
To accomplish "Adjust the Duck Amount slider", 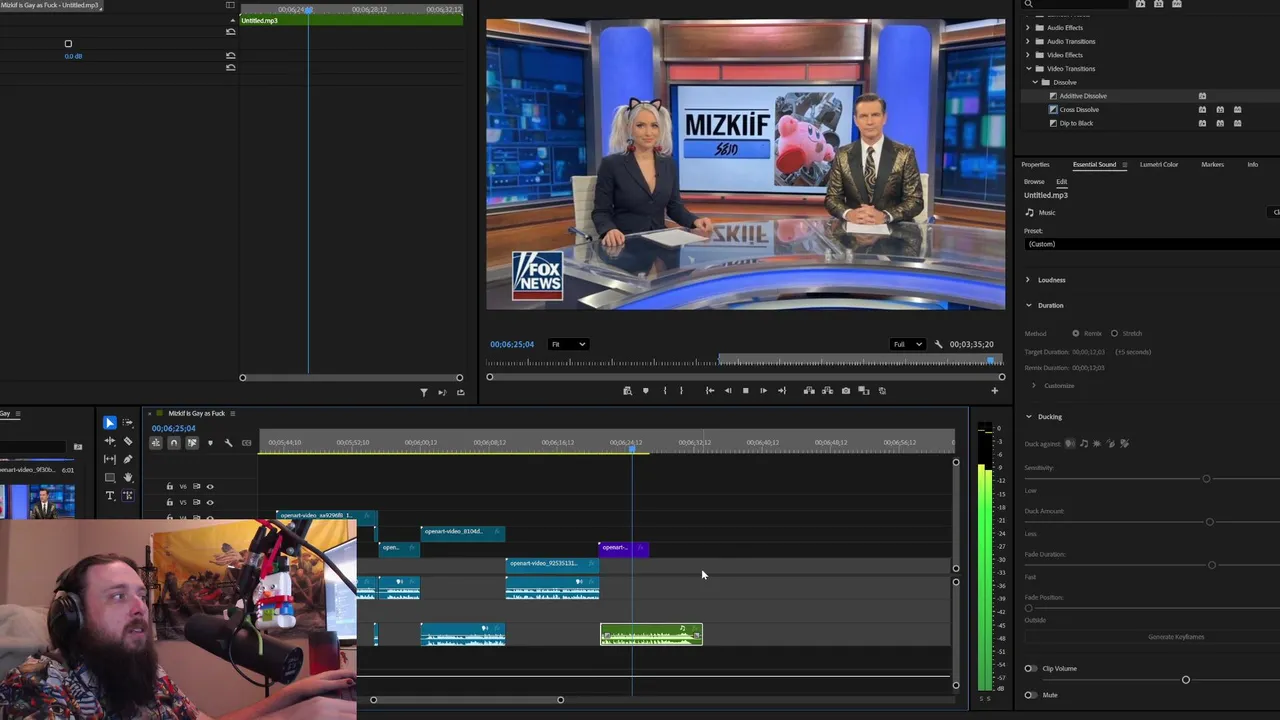I will tap(1210, 522).
